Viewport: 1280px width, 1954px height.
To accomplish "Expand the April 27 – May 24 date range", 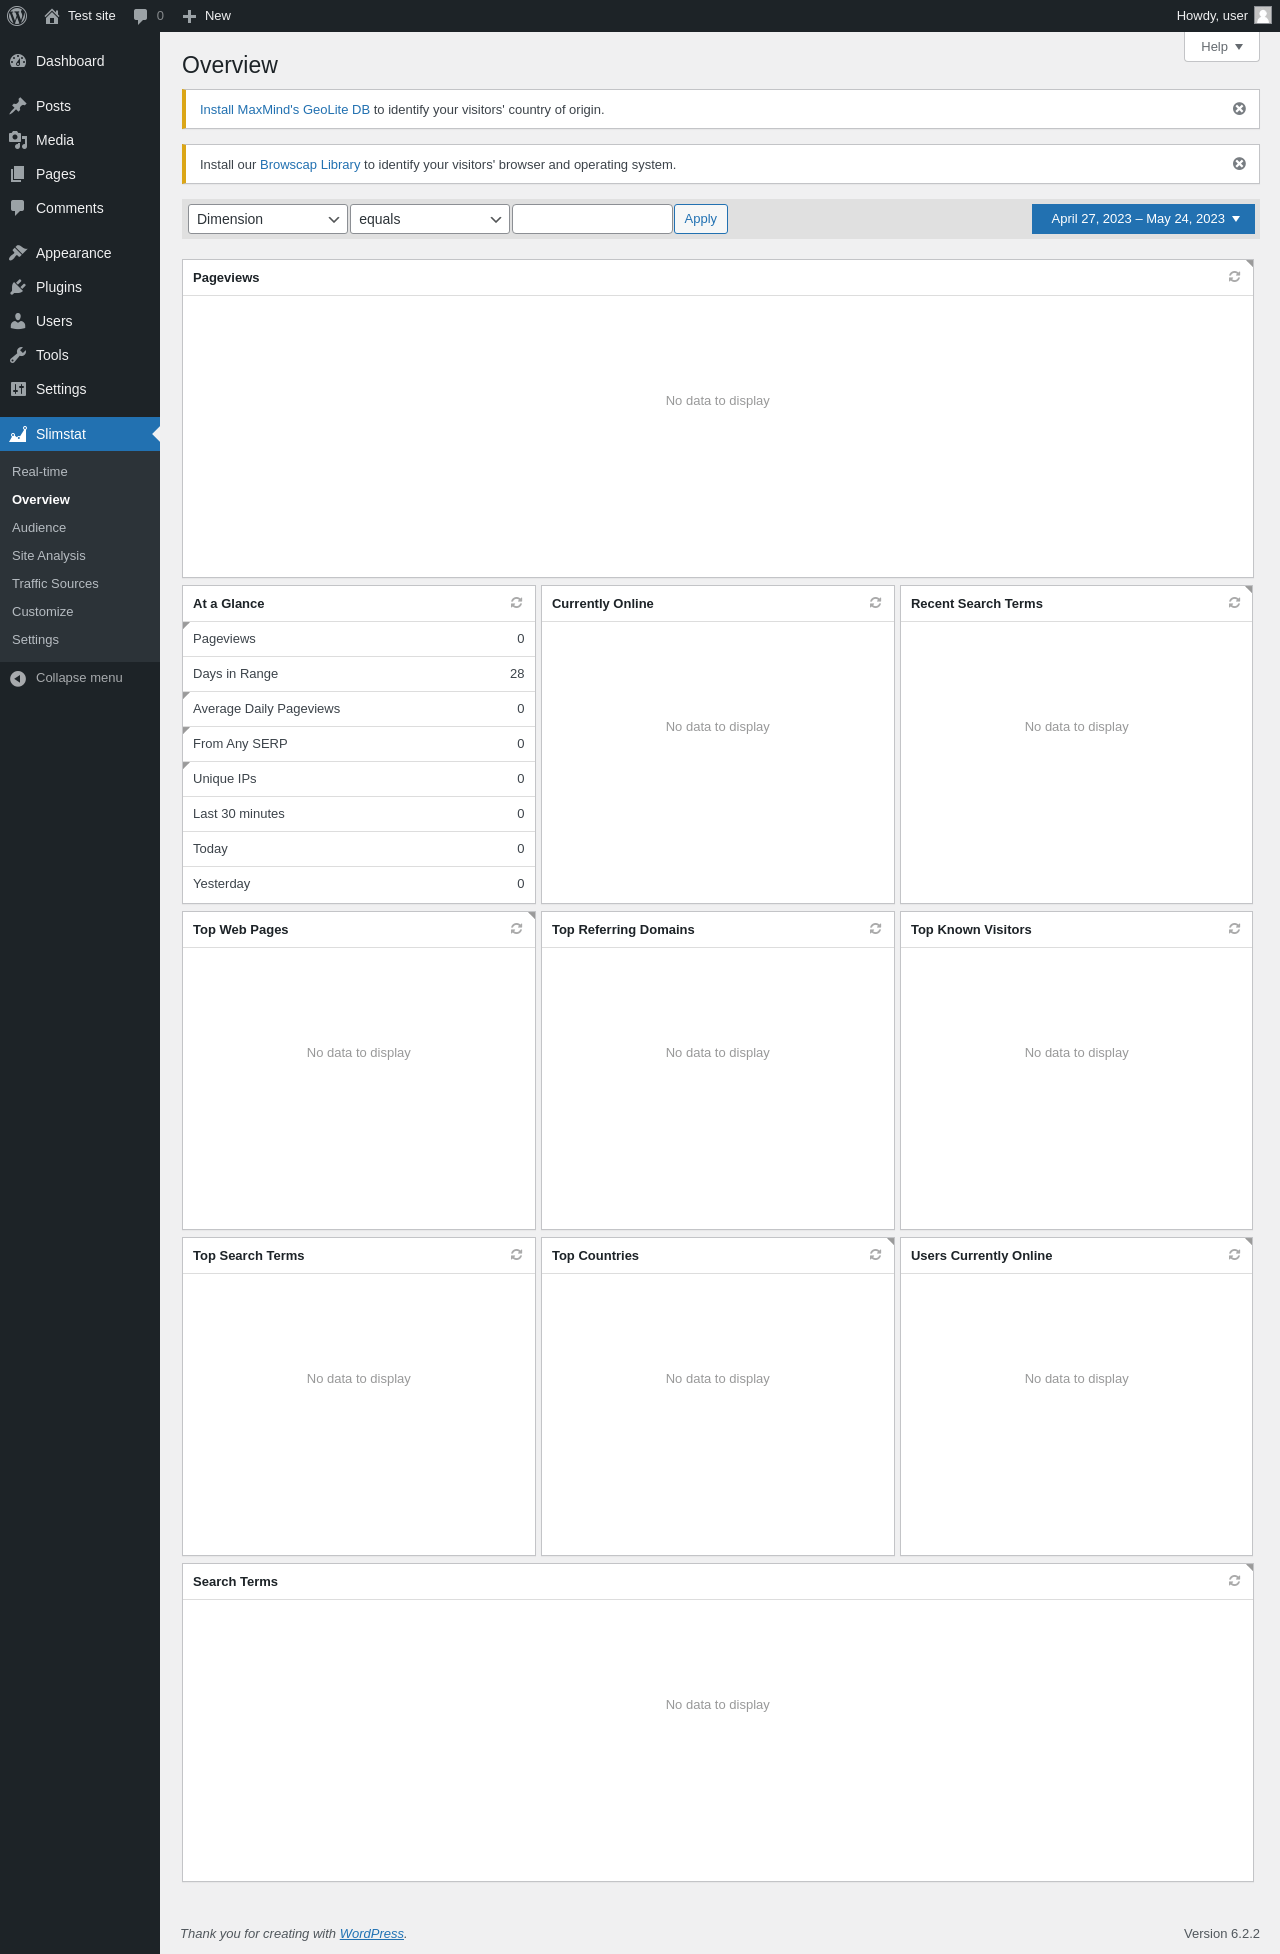I will point(1143,219).
